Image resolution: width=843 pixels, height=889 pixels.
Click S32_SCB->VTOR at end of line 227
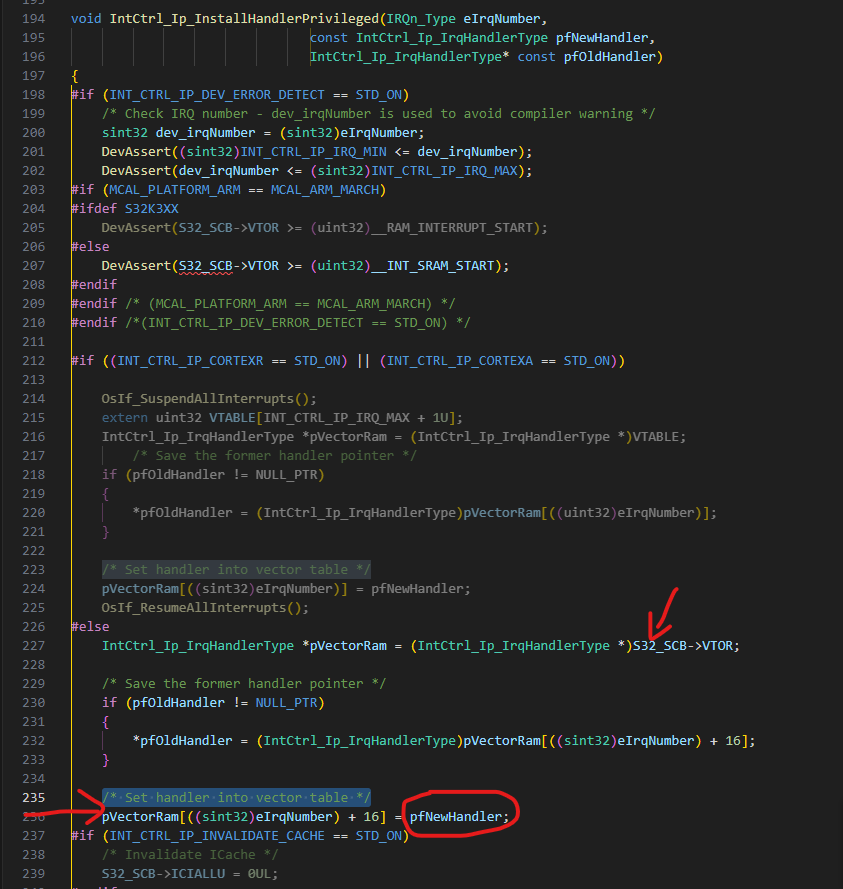[683, 645]
